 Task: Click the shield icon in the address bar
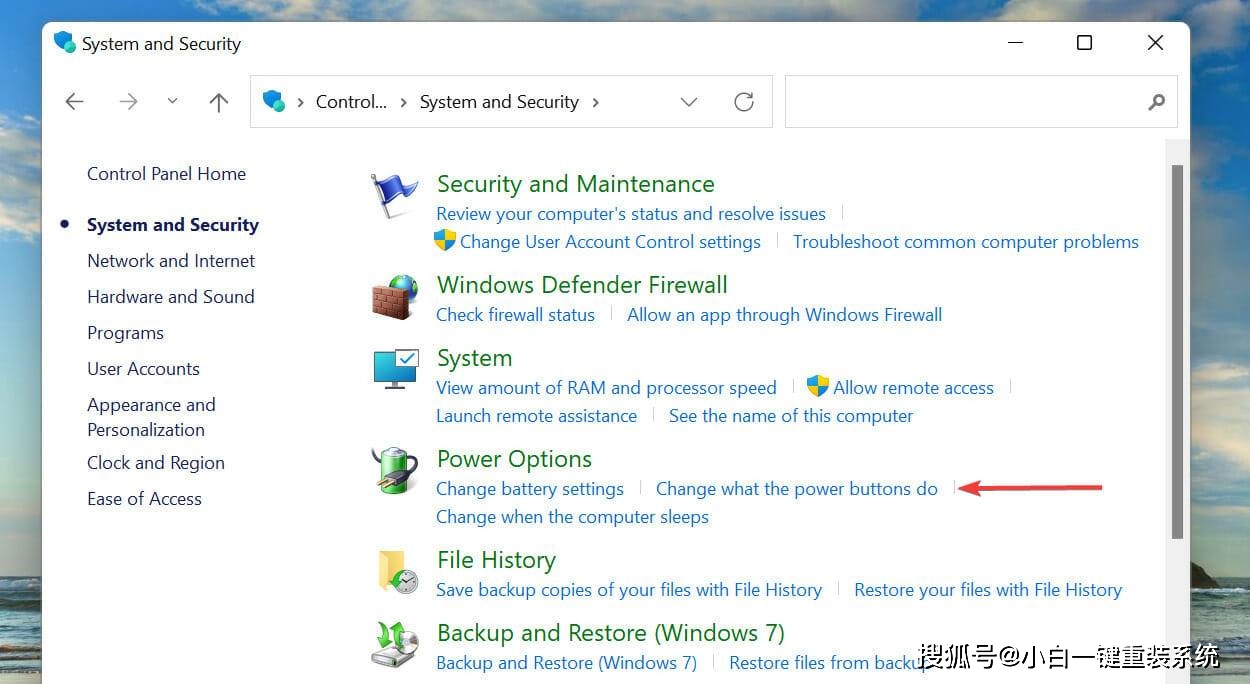point(273,101)
